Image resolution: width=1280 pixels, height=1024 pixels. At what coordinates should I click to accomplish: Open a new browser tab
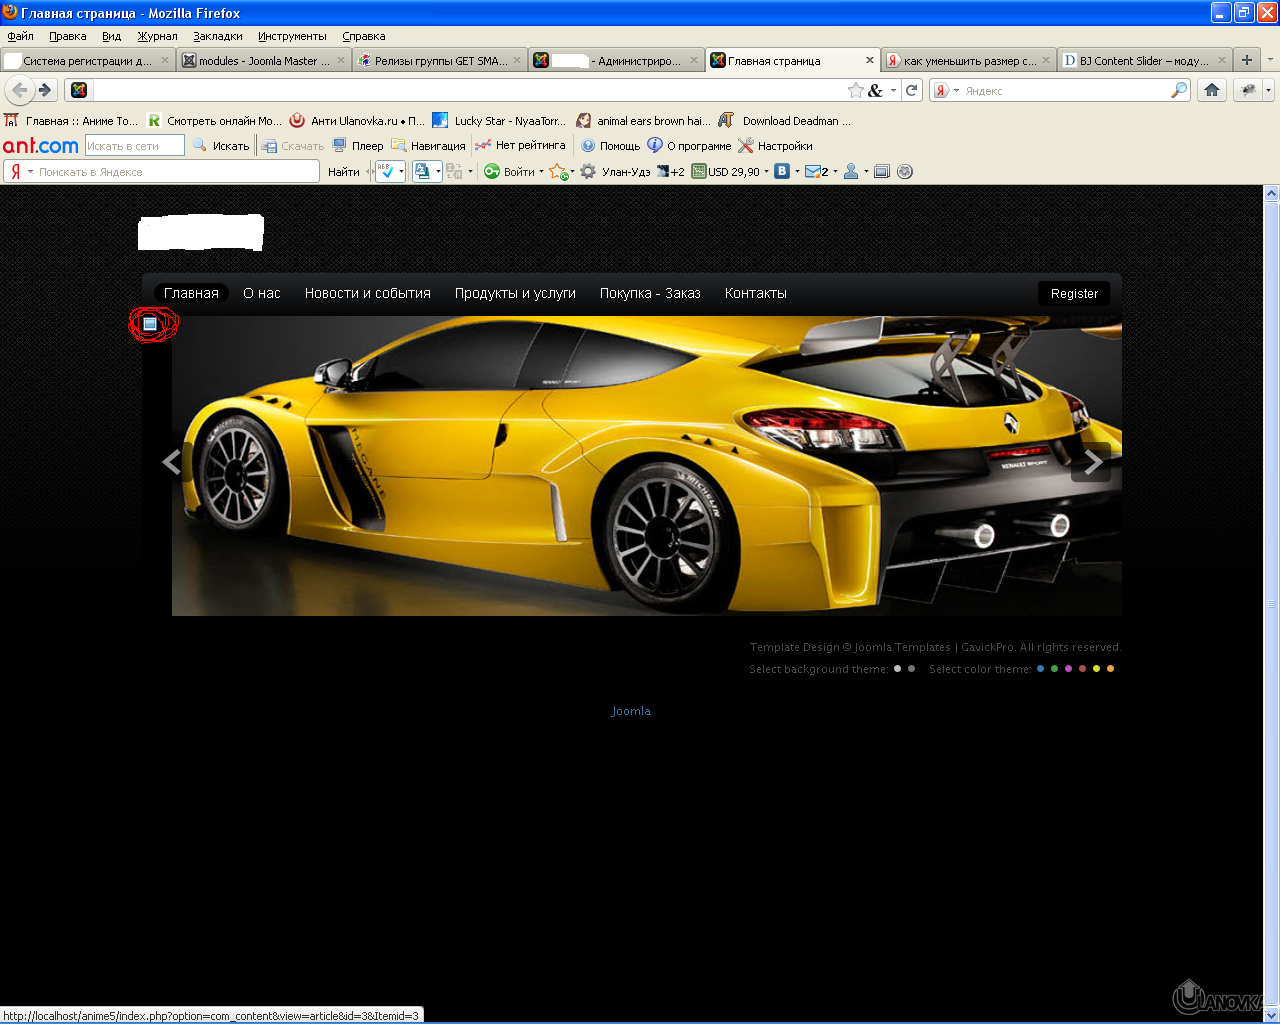[x=1247, y=60]
